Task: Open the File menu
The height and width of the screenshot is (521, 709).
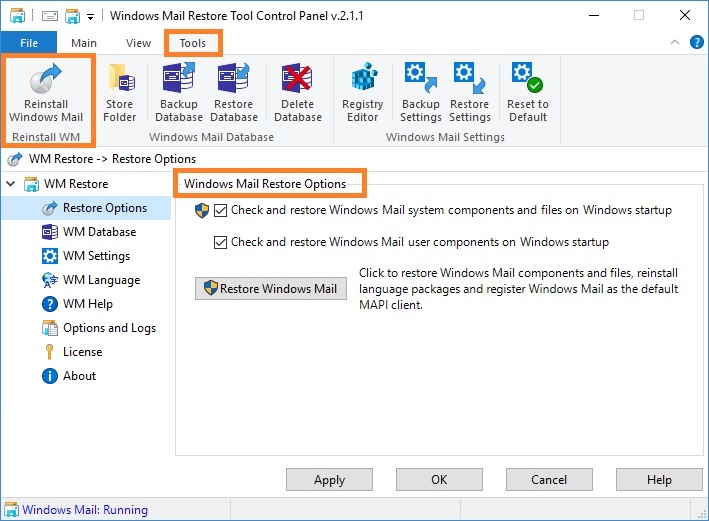Action: click(x=29, y=43)
